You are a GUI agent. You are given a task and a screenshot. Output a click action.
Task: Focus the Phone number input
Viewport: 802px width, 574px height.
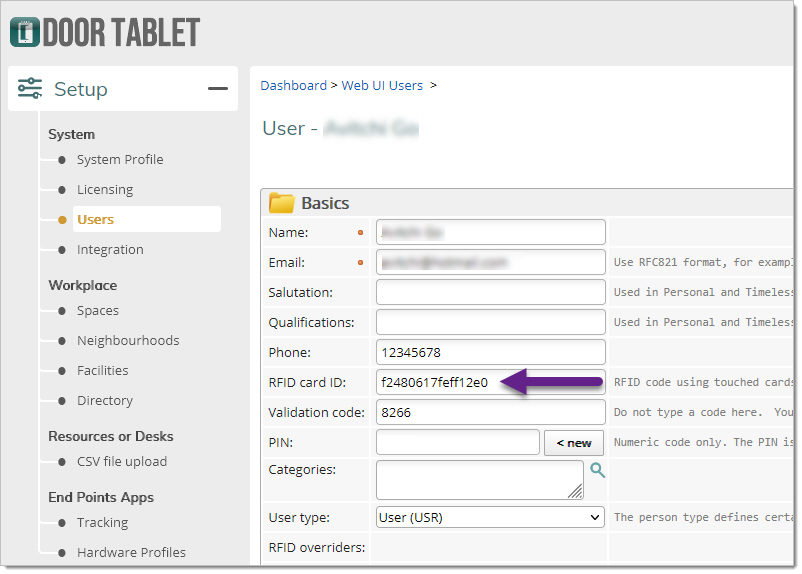point(490,352)
